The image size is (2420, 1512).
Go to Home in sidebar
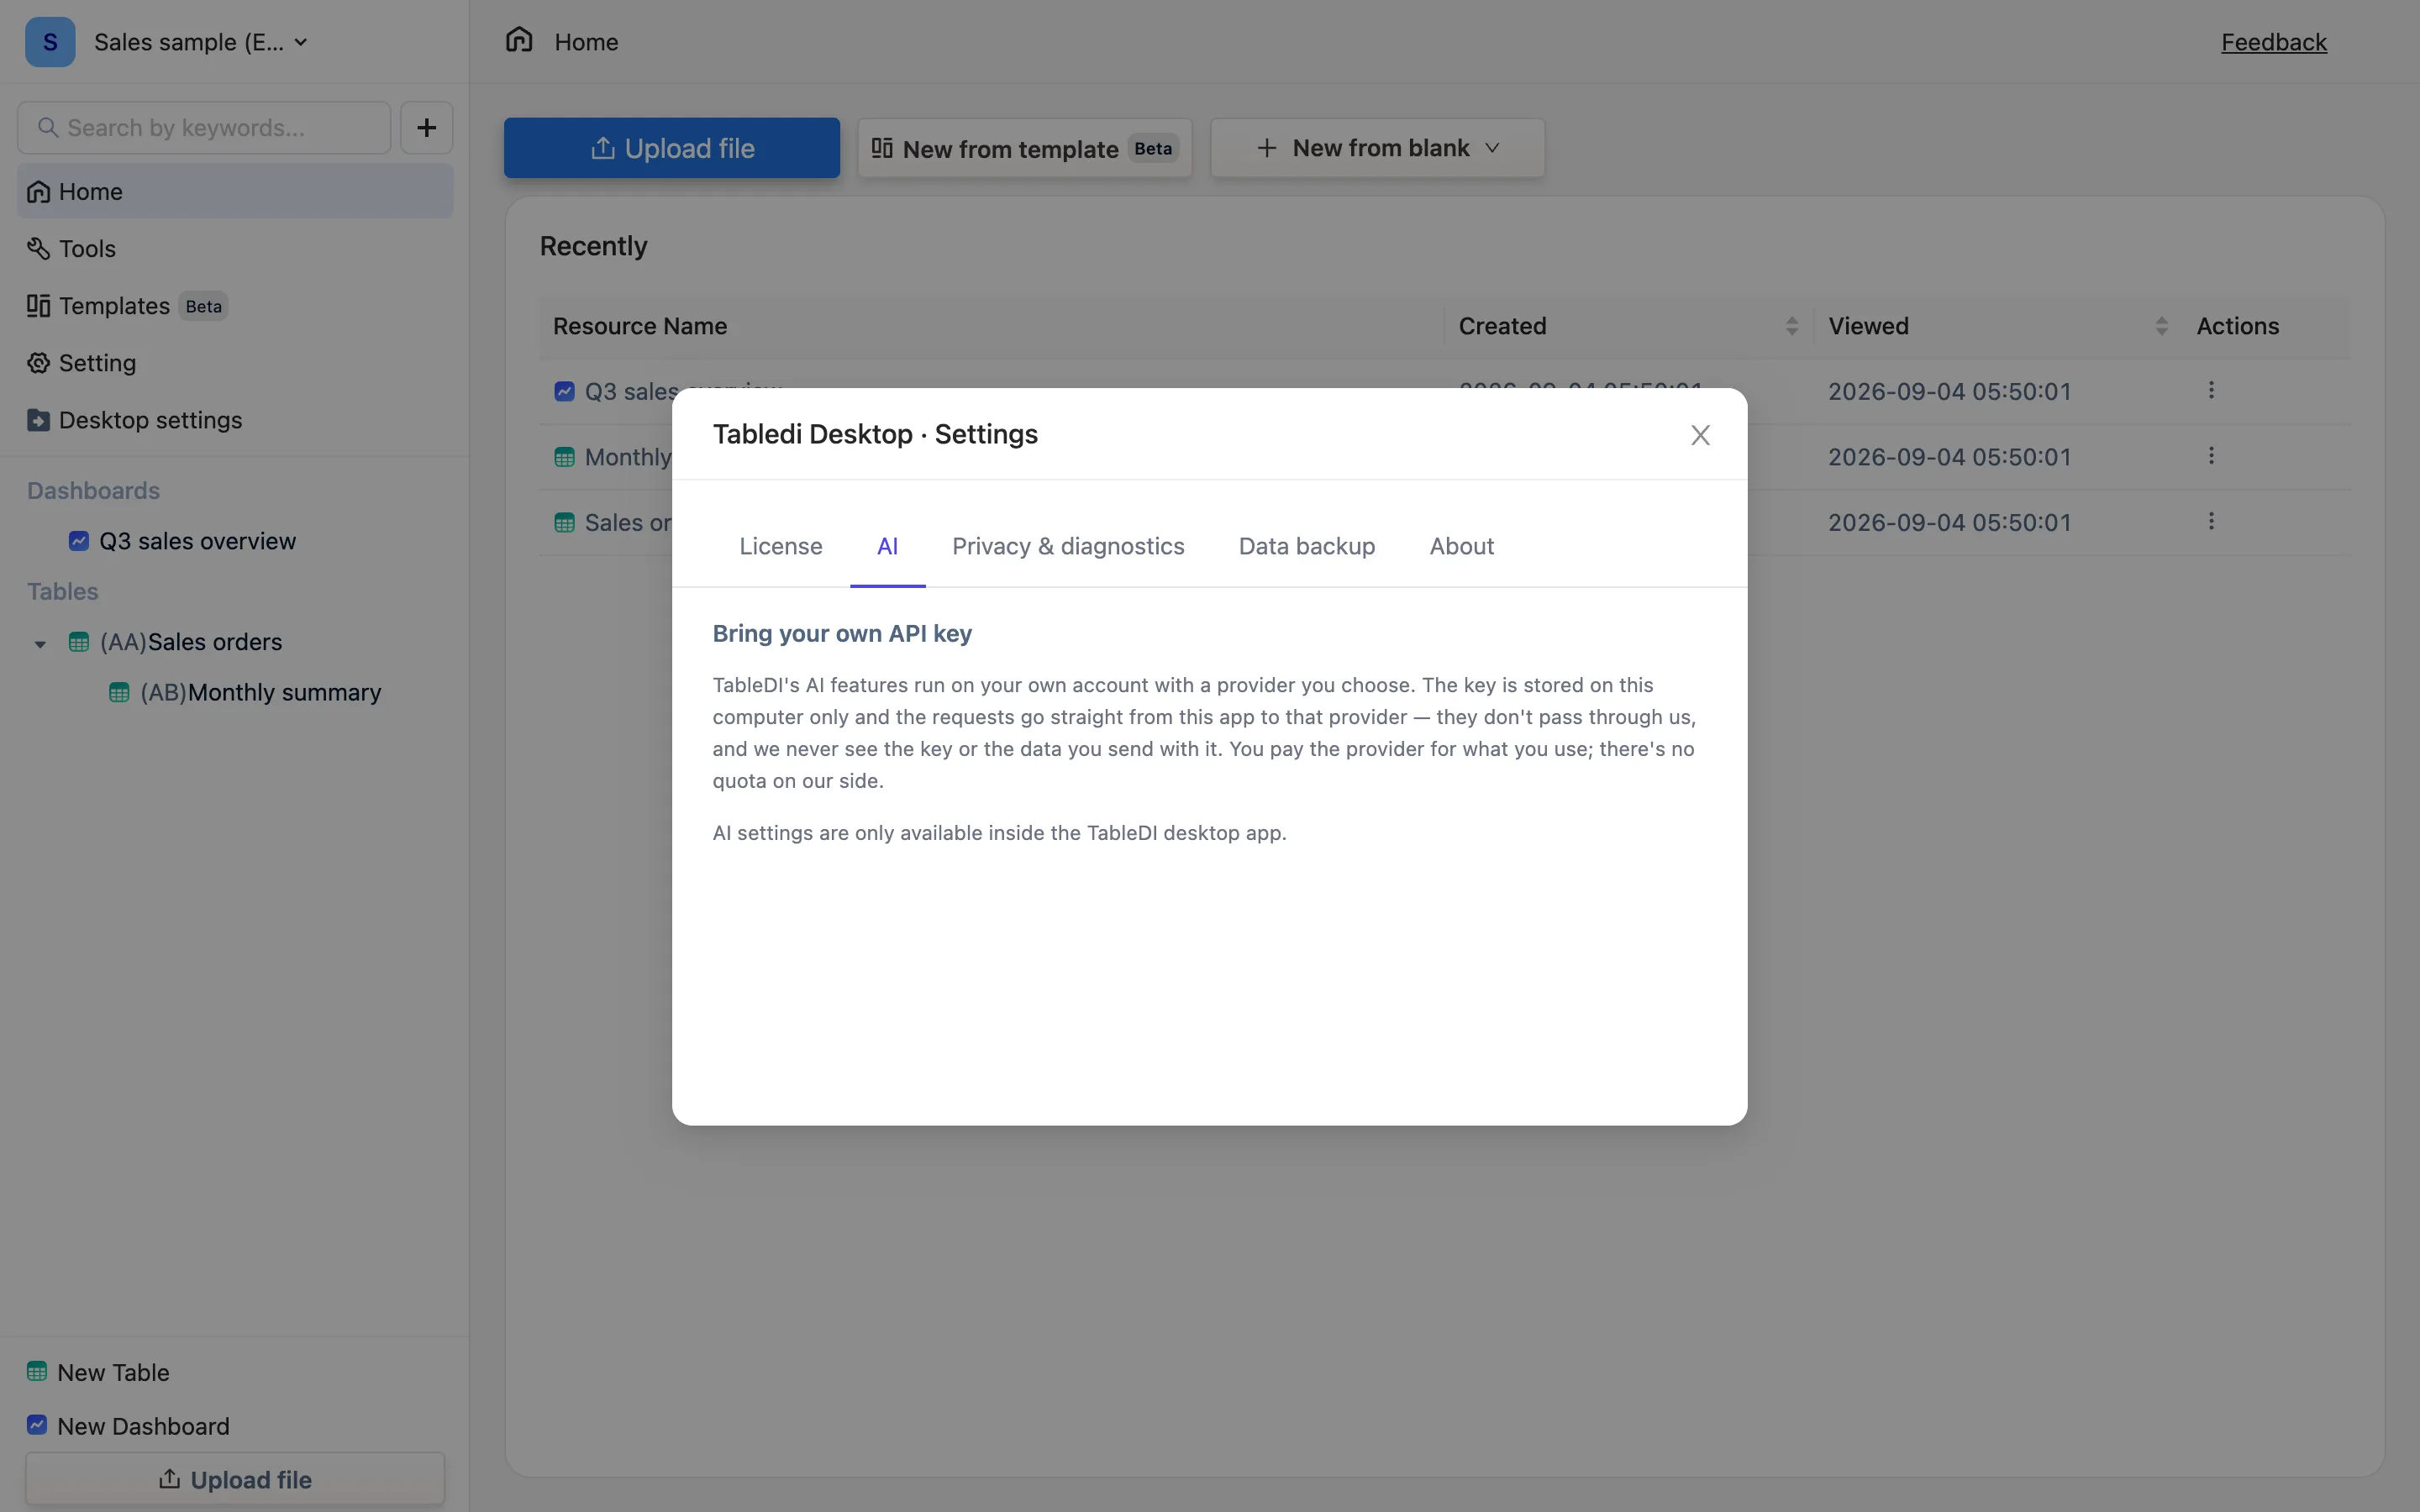pyautogui.click(x=235, y=191)
